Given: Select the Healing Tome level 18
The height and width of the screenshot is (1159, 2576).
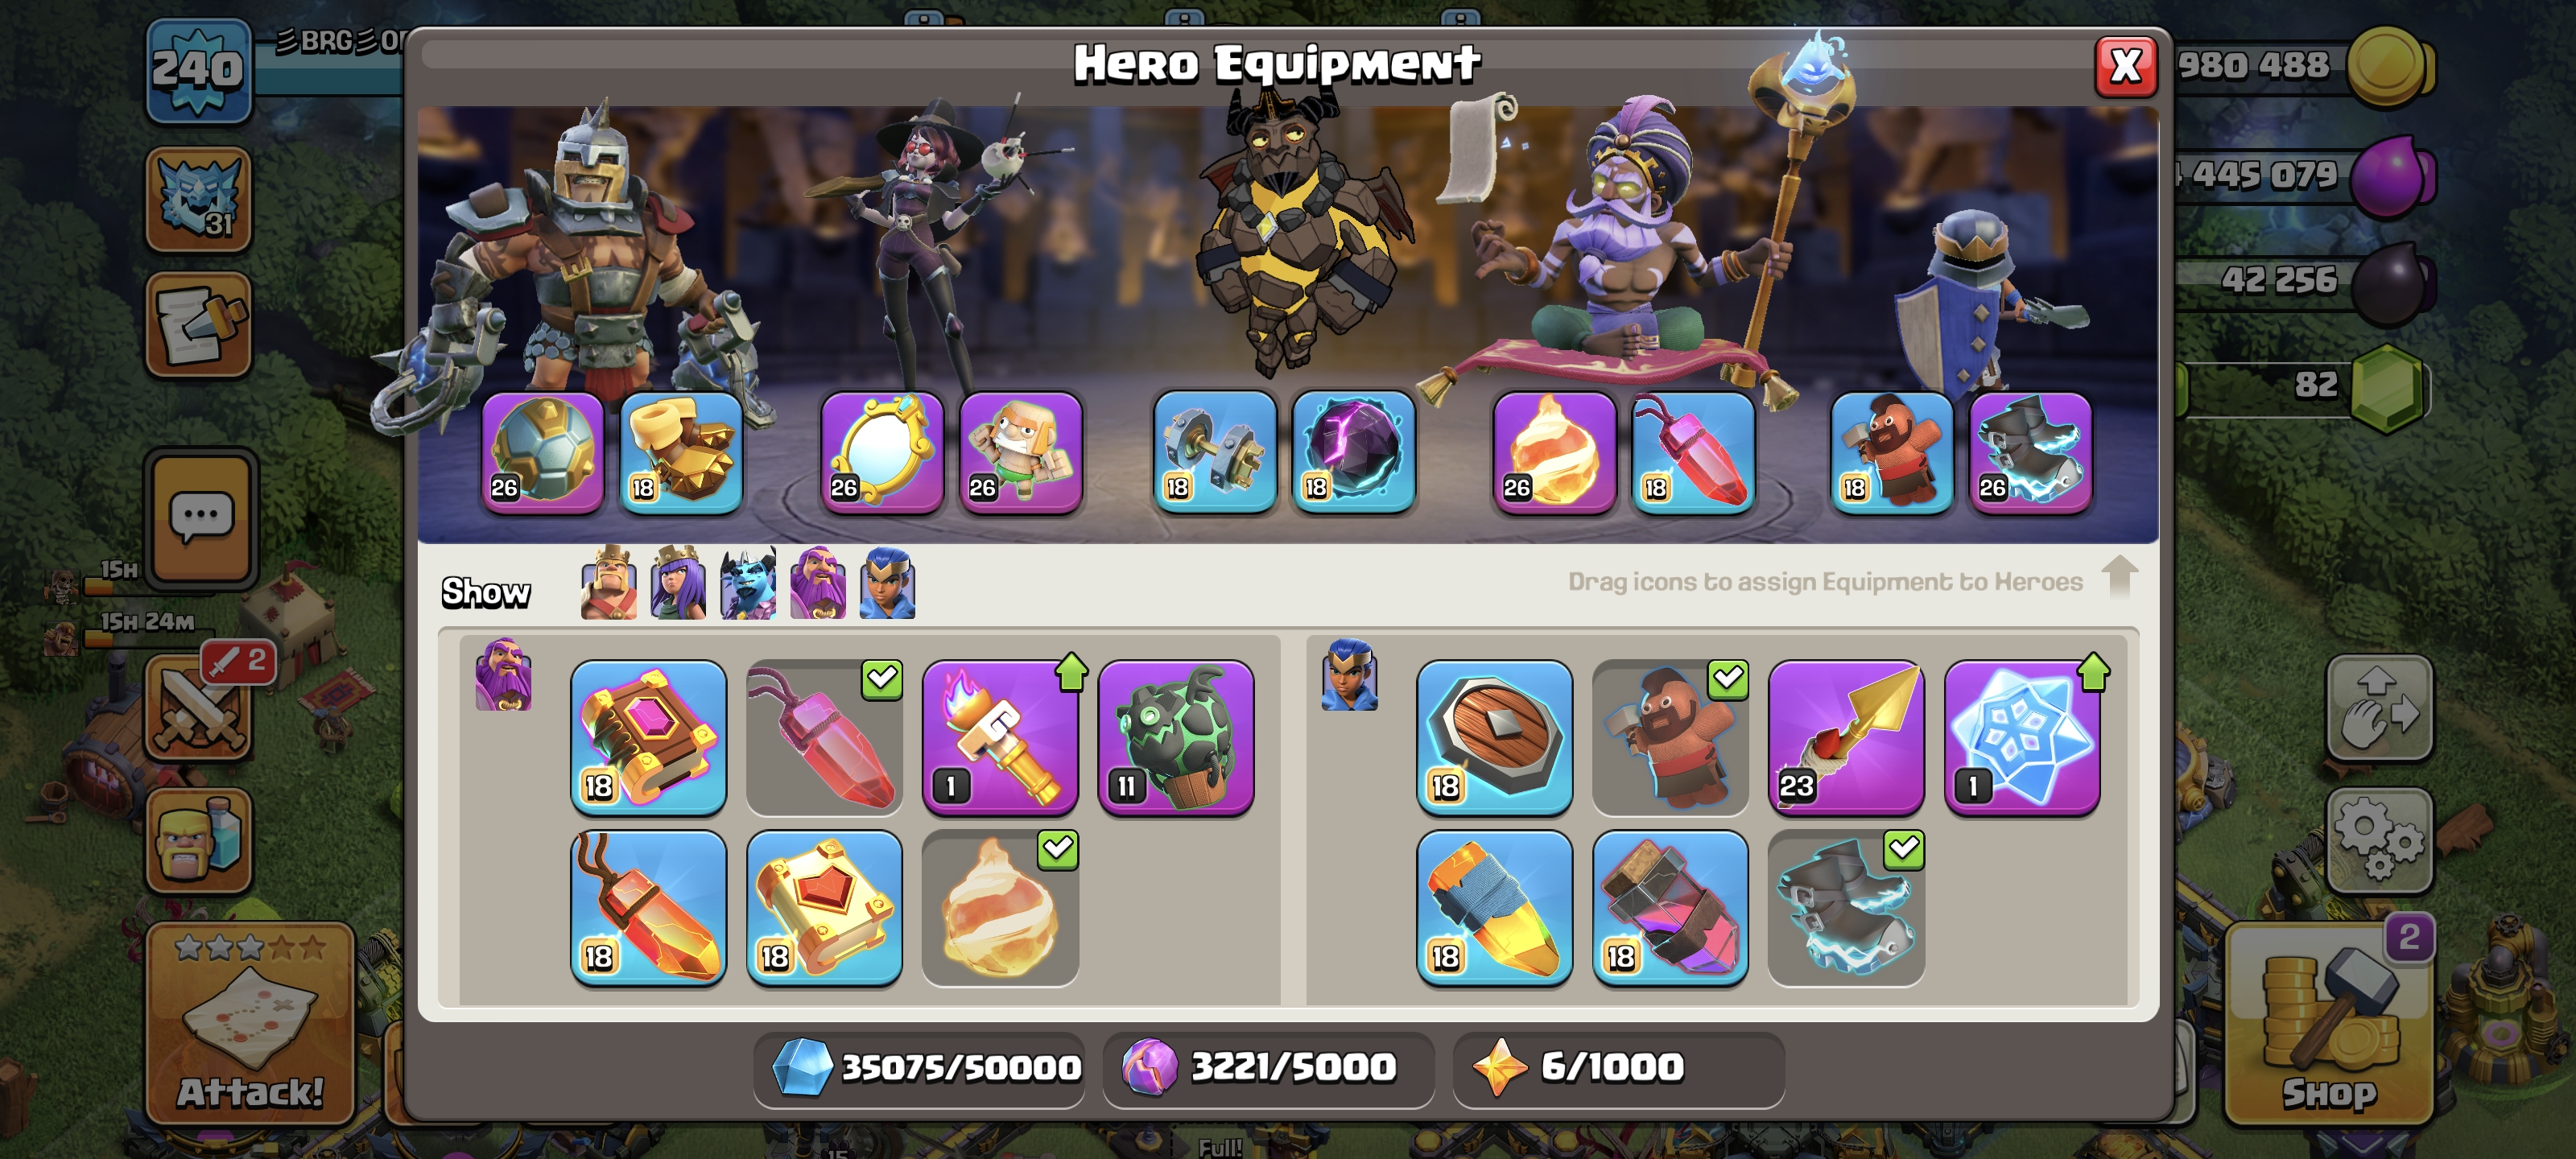Looking at the screenshot, I should (825, 908).
